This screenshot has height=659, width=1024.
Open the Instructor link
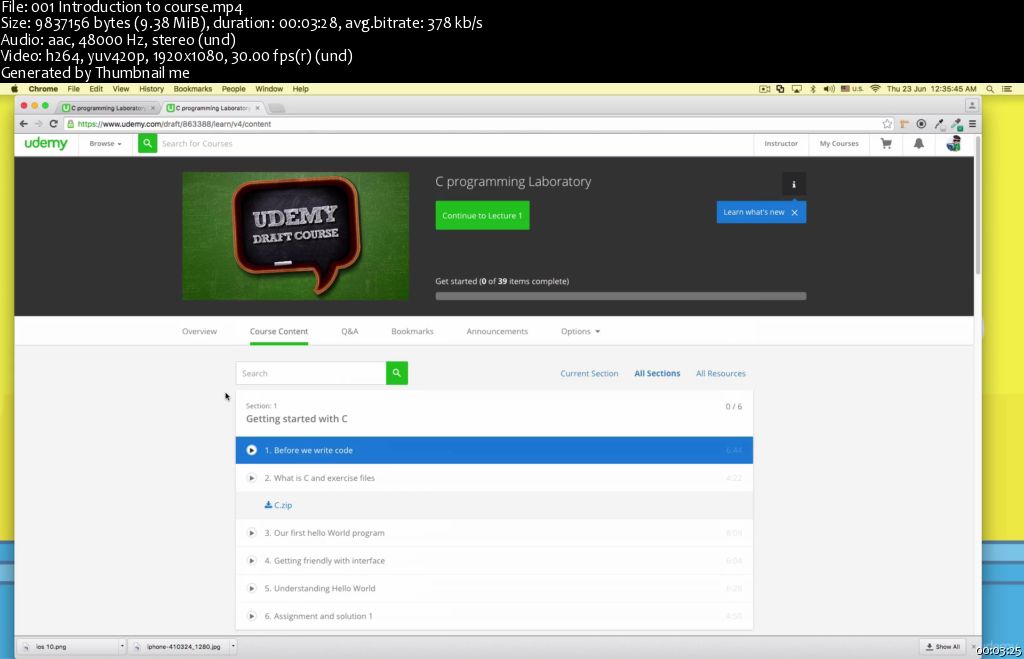coord(781,144)
